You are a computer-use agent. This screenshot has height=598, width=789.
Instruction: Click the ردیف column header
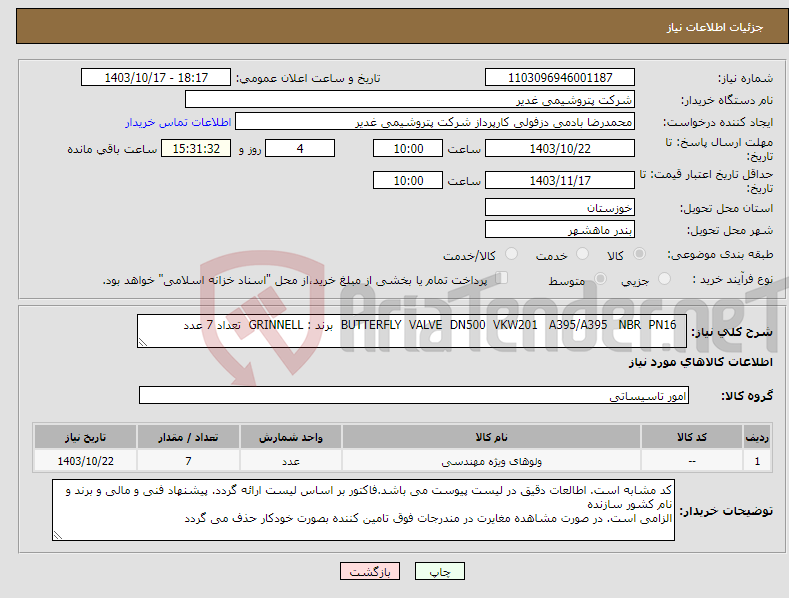coord(757,437)
